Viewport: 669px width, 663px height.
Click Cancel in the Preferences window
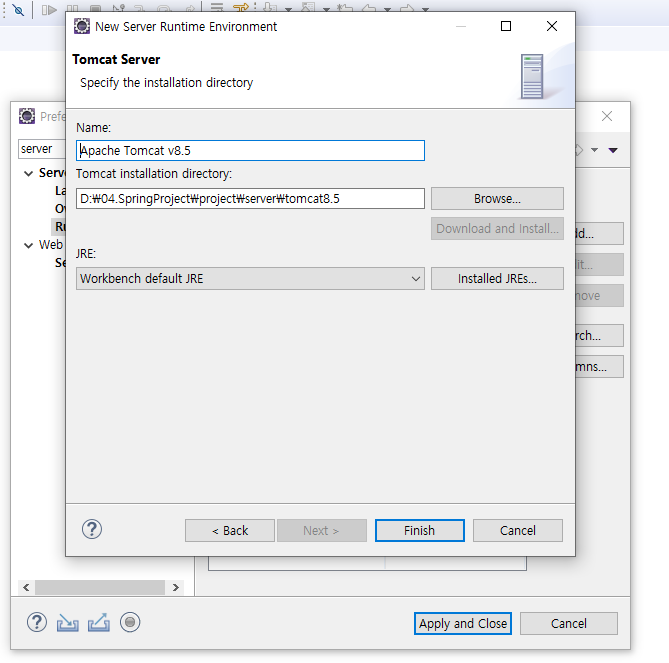click(568, 623)
